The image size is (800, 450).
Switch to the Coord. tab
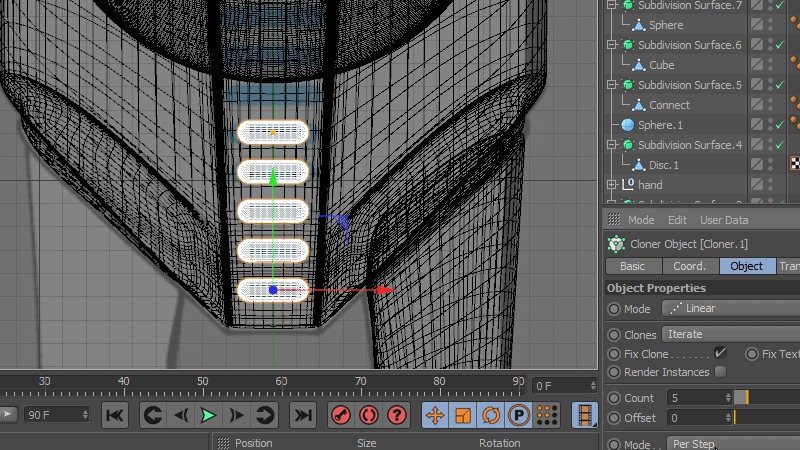pos(690,266)
